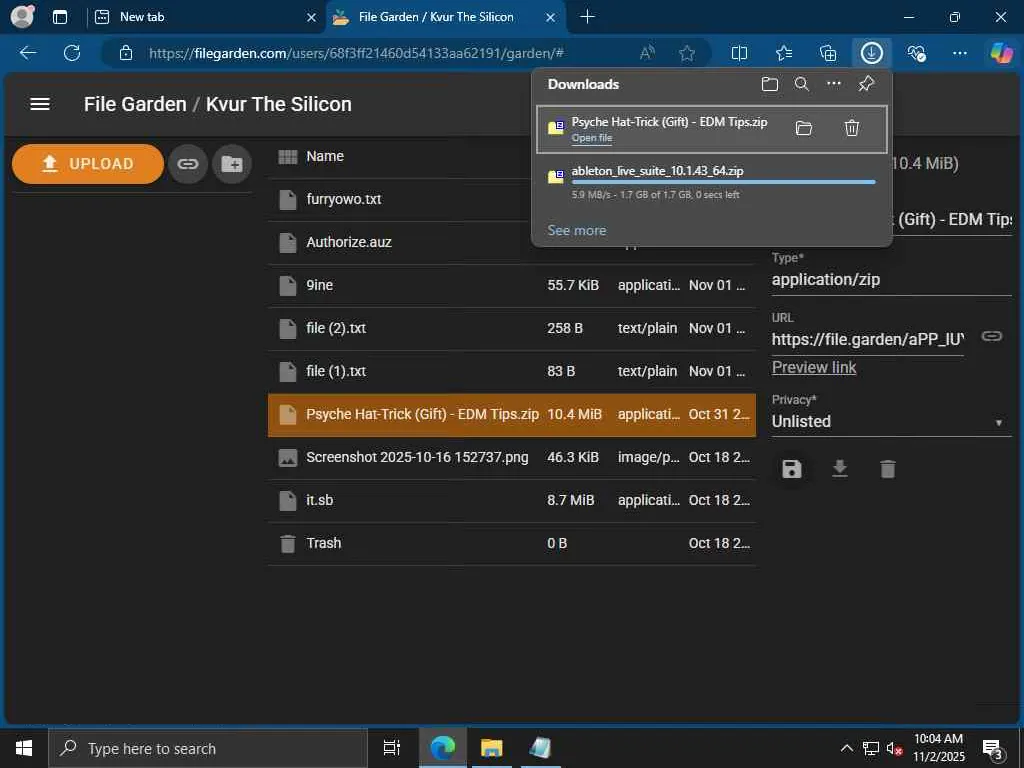
Task: Open the notification center icon
Action: coord(993,750)
